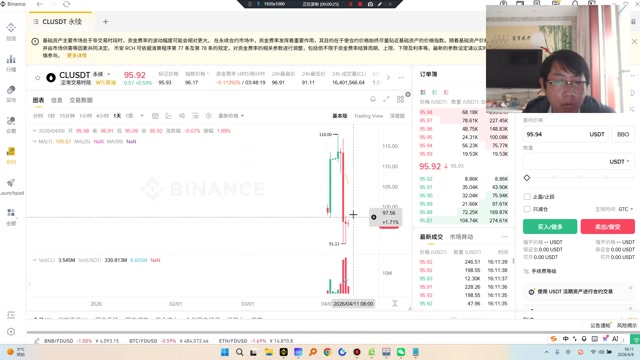
Task: Open the 最新成交 recent trades tab
Action: pos(431,237)
